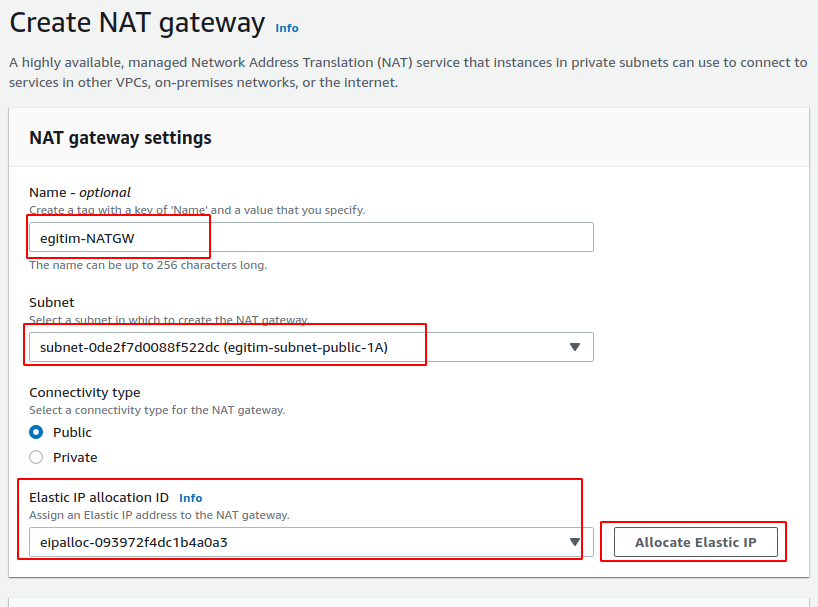
Task: Click the Allocate Elastic IP button
Action: (695, 542)
